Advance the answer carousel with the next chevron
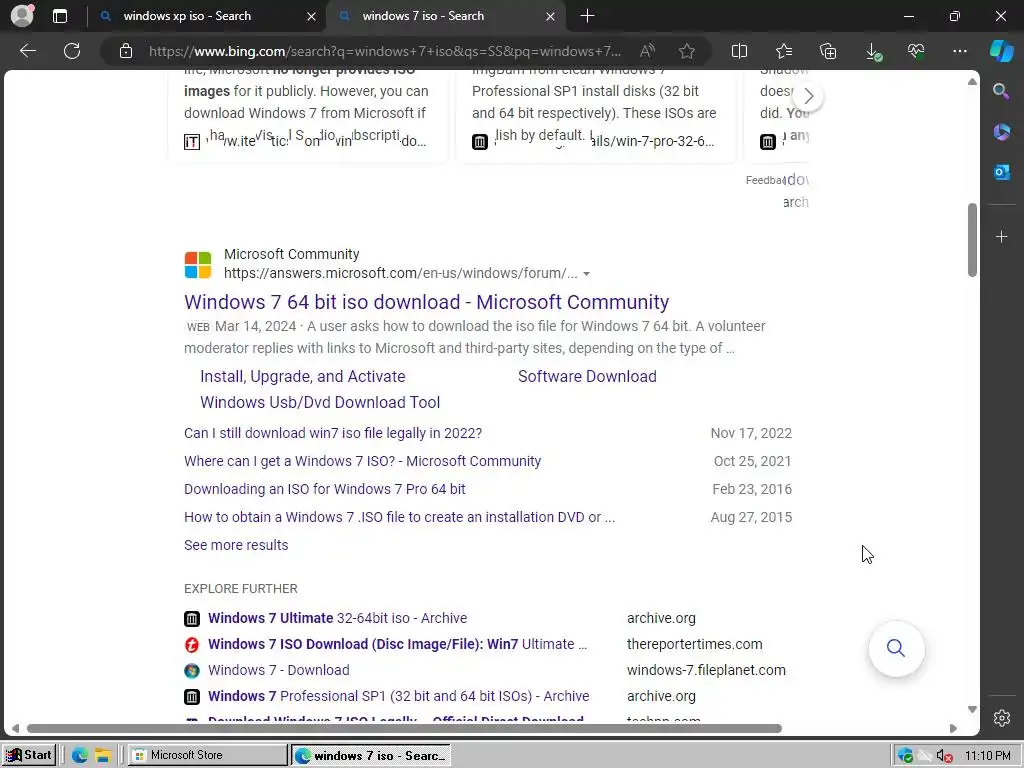Image resolution: width=1024 pixels, height=768 pixels. tap(808, 96)
